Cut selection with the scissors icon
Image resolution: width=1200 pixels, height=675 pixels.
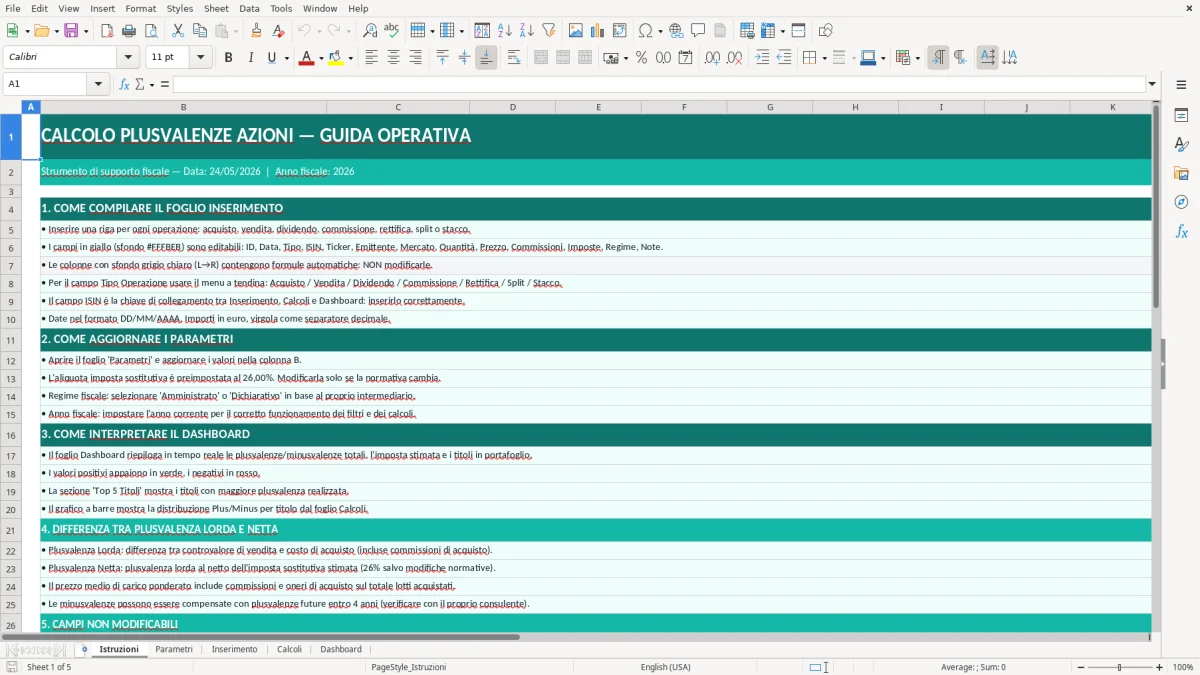coord(178,31)
